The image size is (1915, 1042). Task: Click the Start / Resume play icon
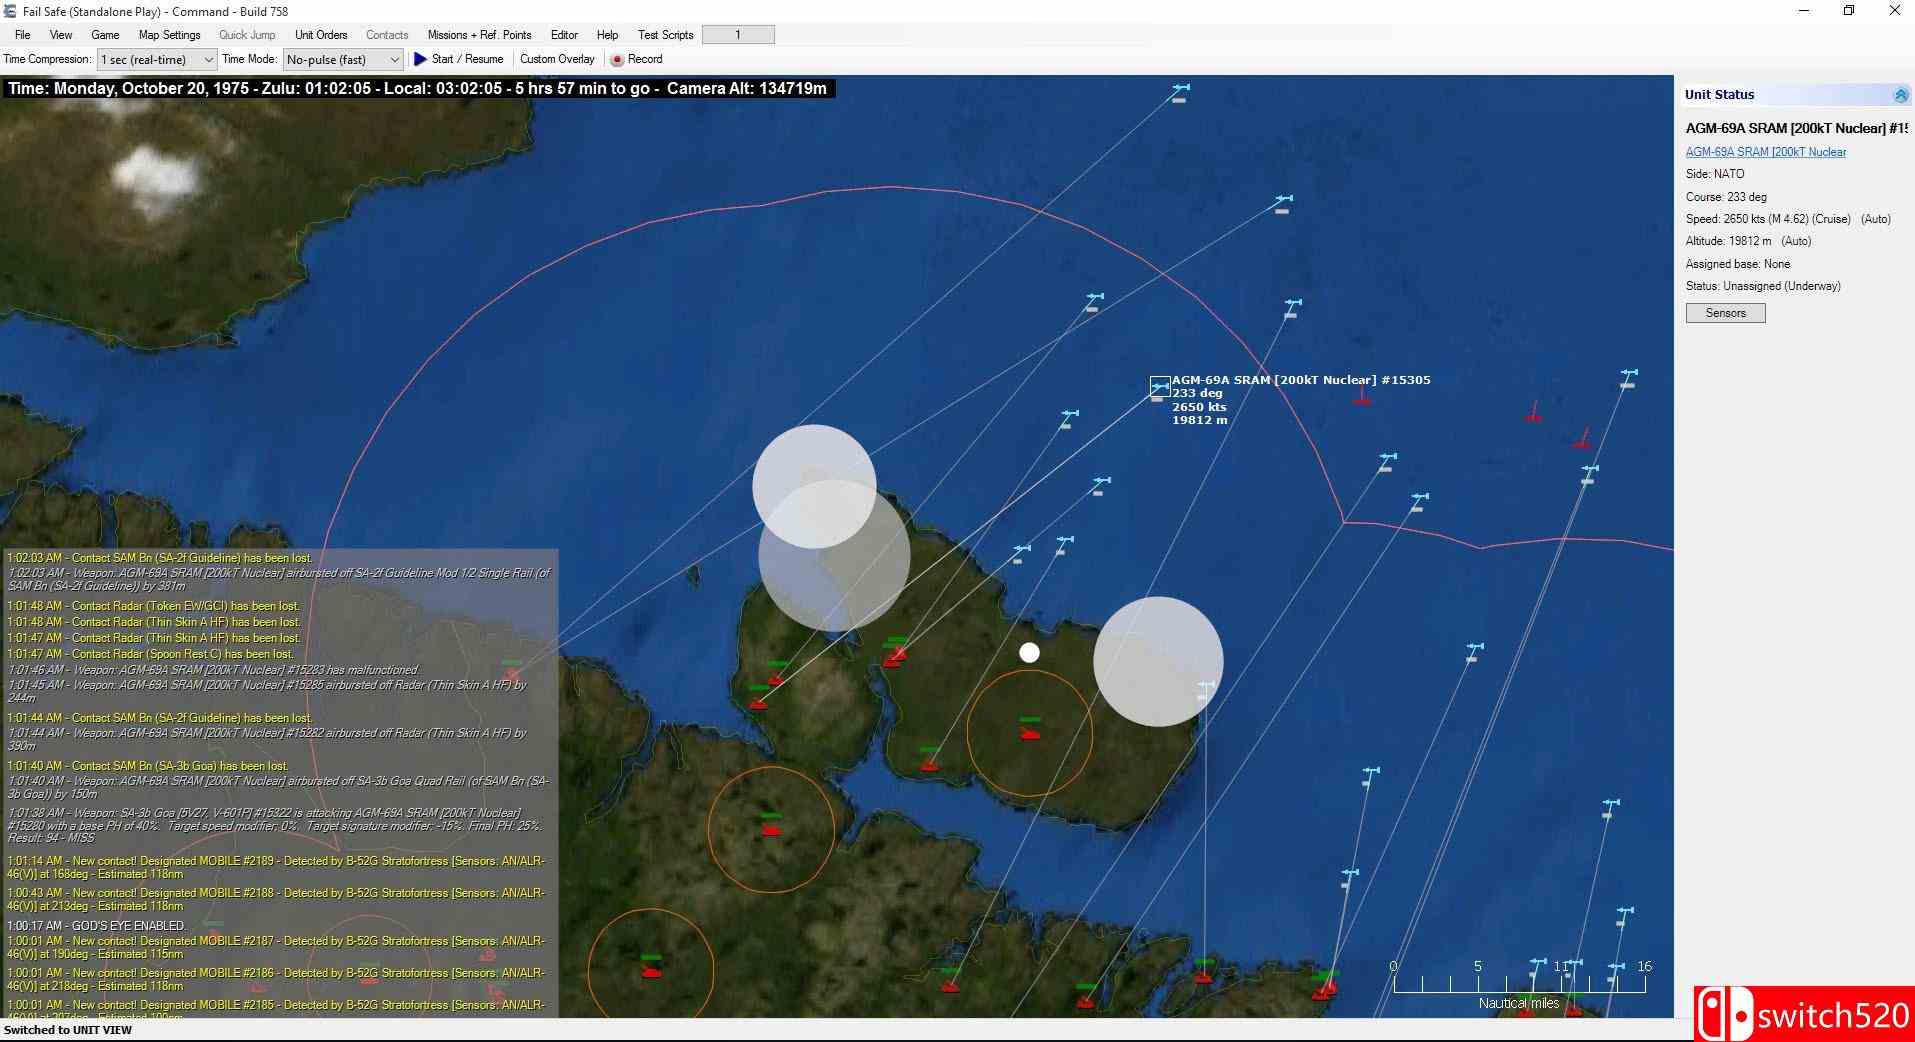[x=420, y=59]
